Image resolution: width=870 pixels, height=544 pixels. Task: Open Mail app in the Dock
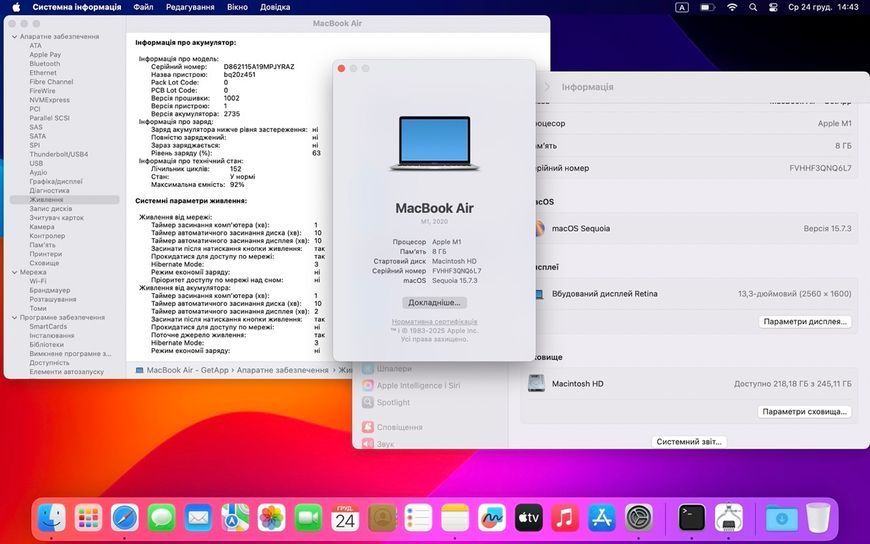coord(198,518)
